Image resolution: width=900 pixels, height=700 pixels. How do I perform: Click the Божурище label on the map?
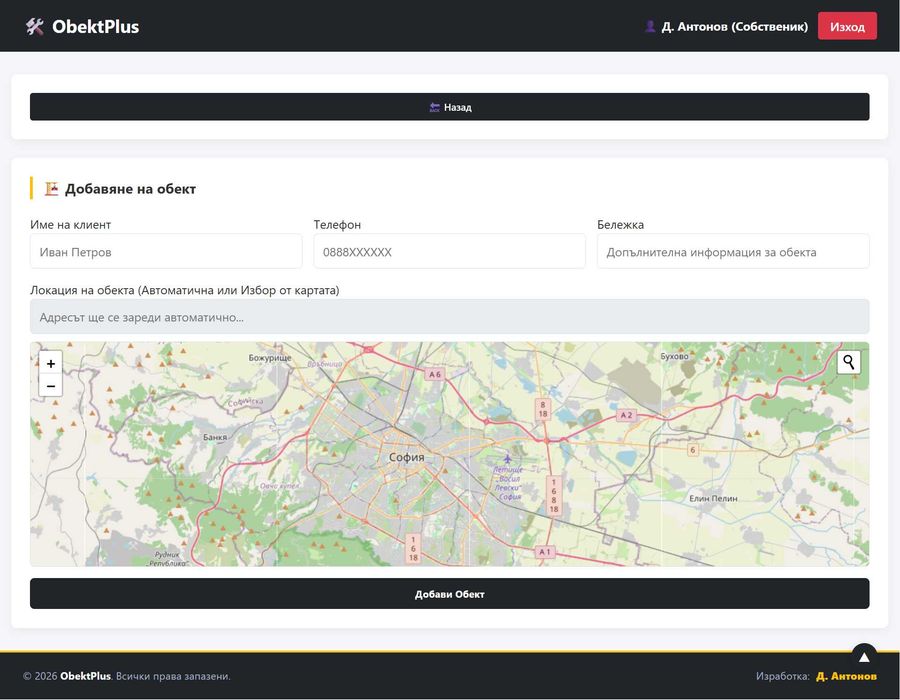270,357
